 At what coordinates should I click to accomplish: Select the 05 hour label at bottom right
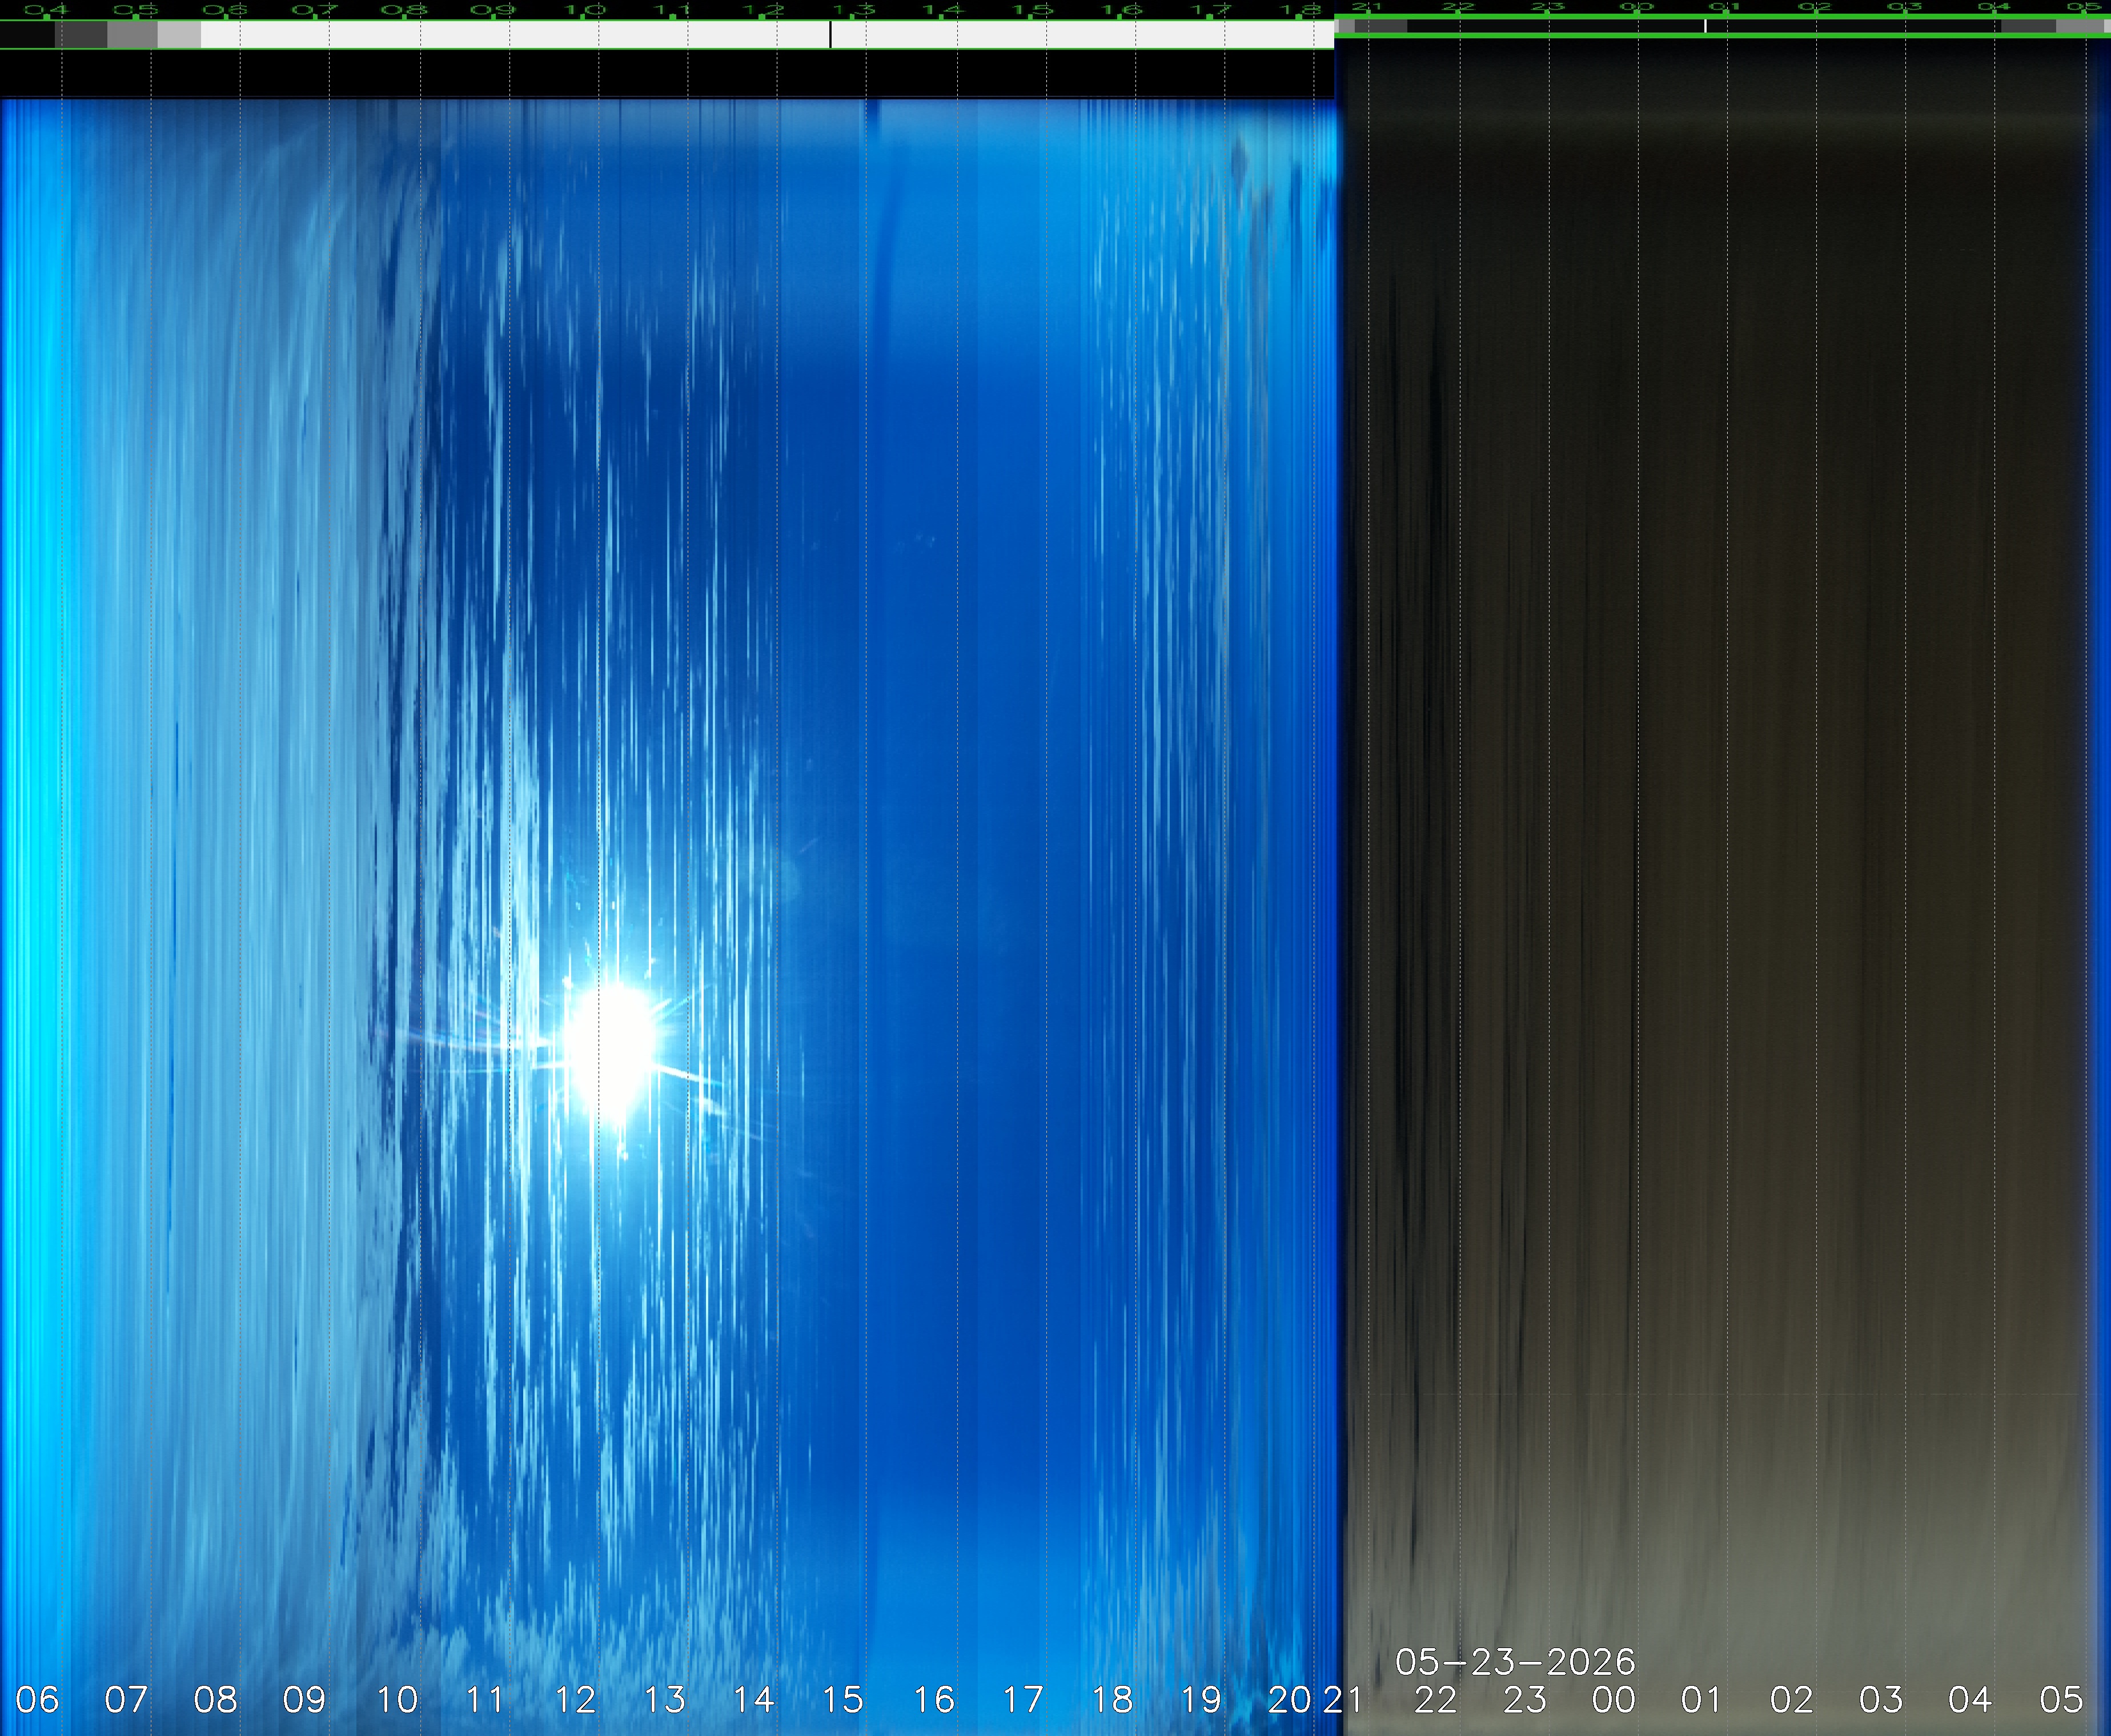tap(2061, 1699)
